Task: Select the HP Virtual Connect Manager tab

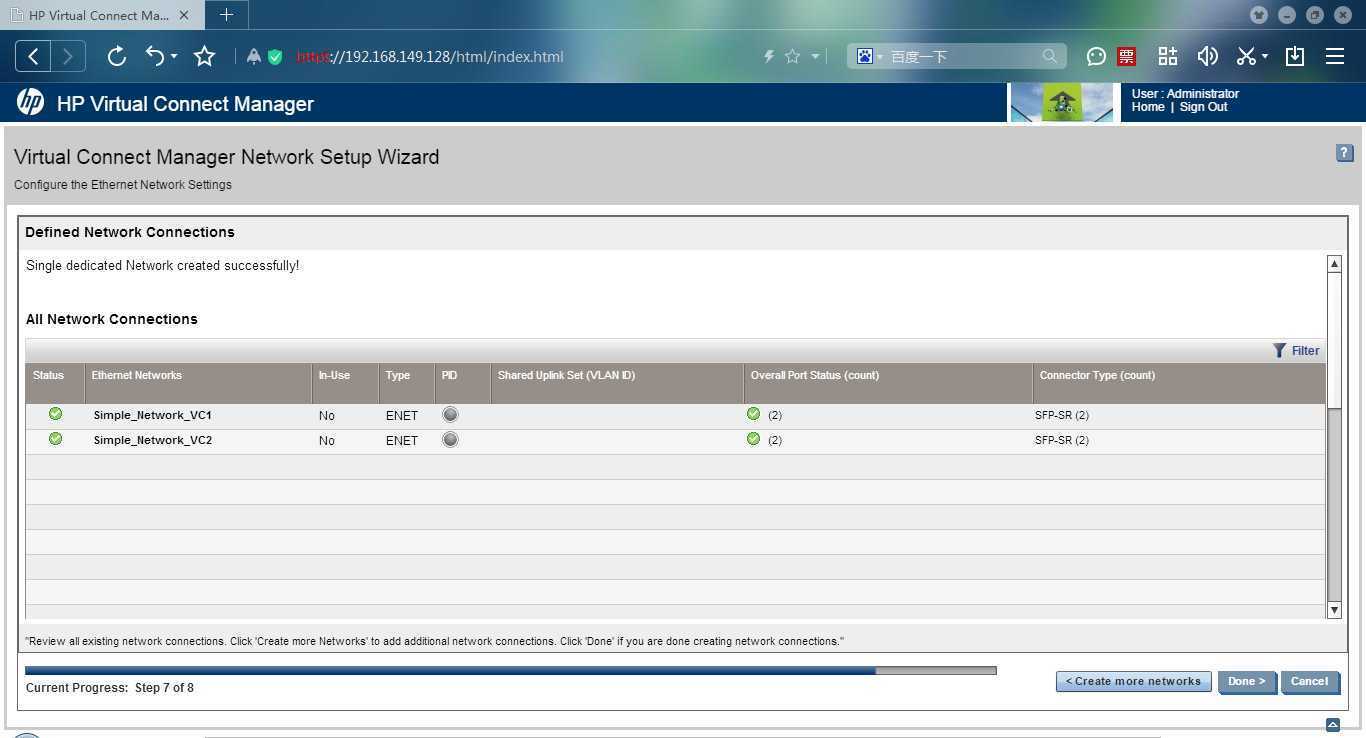Action: tap(100, 15)
